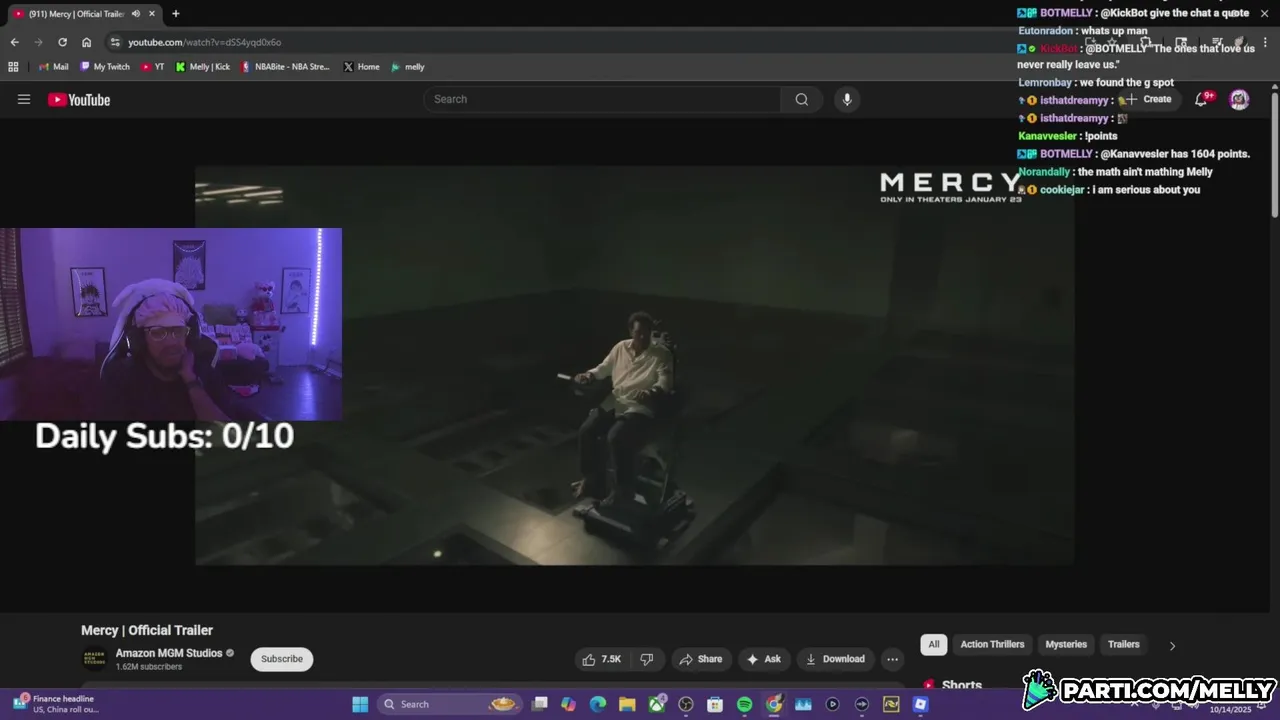Open the melly bookmark

tap(408, 67)
